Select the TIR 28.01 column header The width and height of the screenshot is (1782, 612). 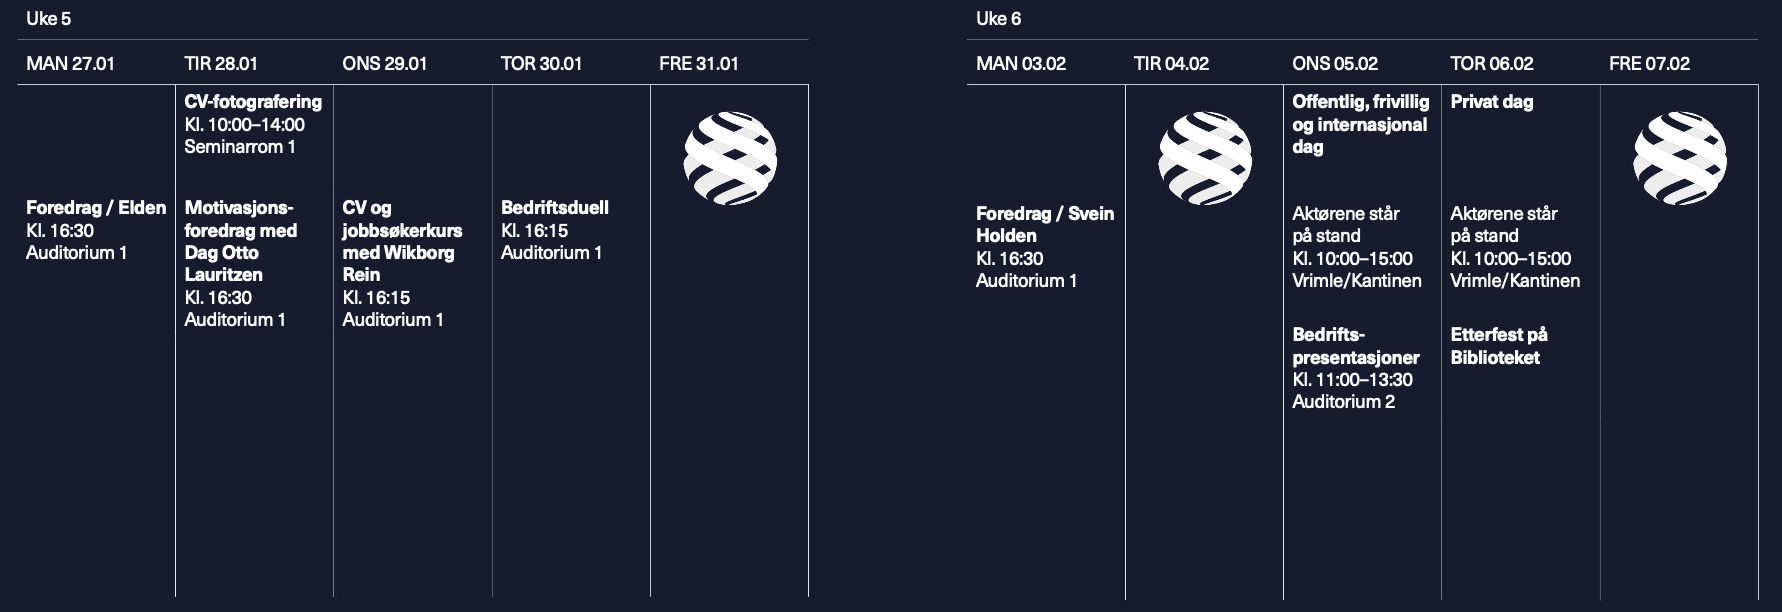click(x=221, y=63)
